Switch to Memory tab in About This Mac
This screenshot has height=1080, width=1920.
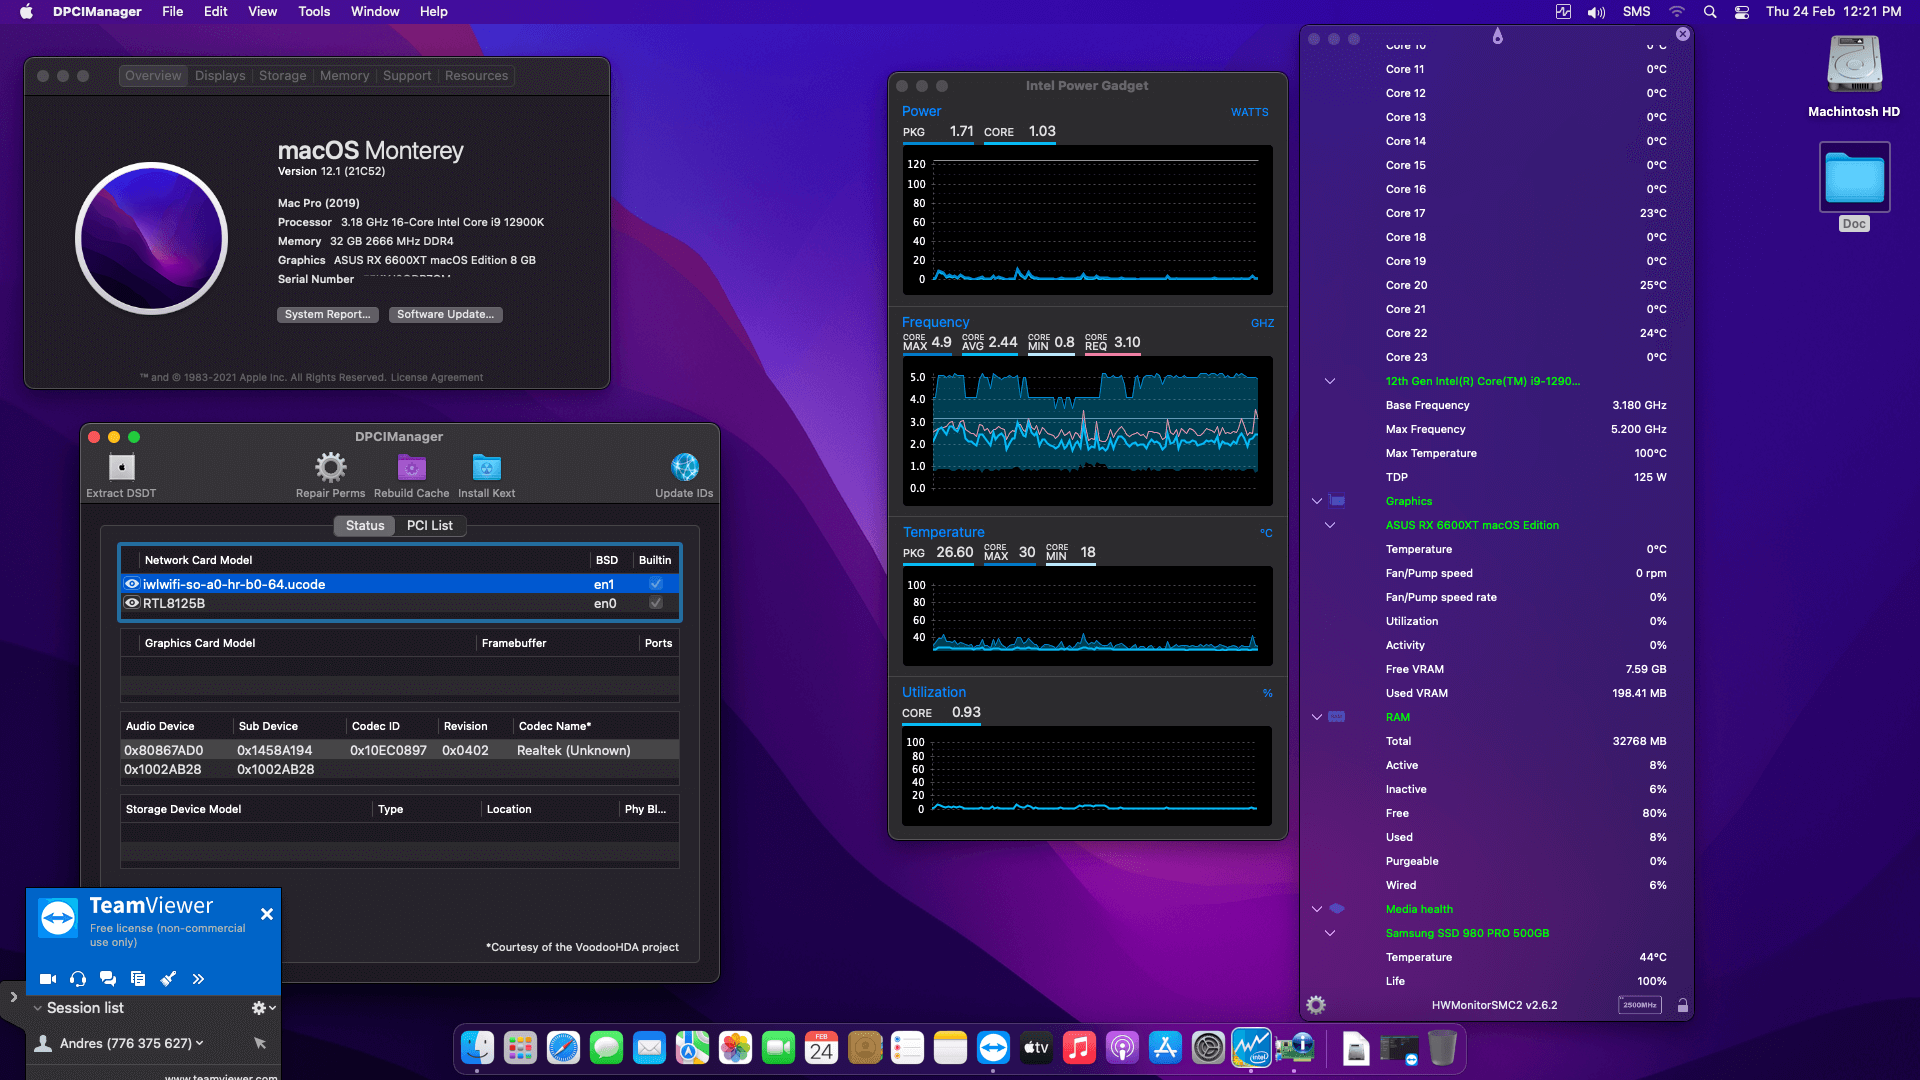pos(344,76)
